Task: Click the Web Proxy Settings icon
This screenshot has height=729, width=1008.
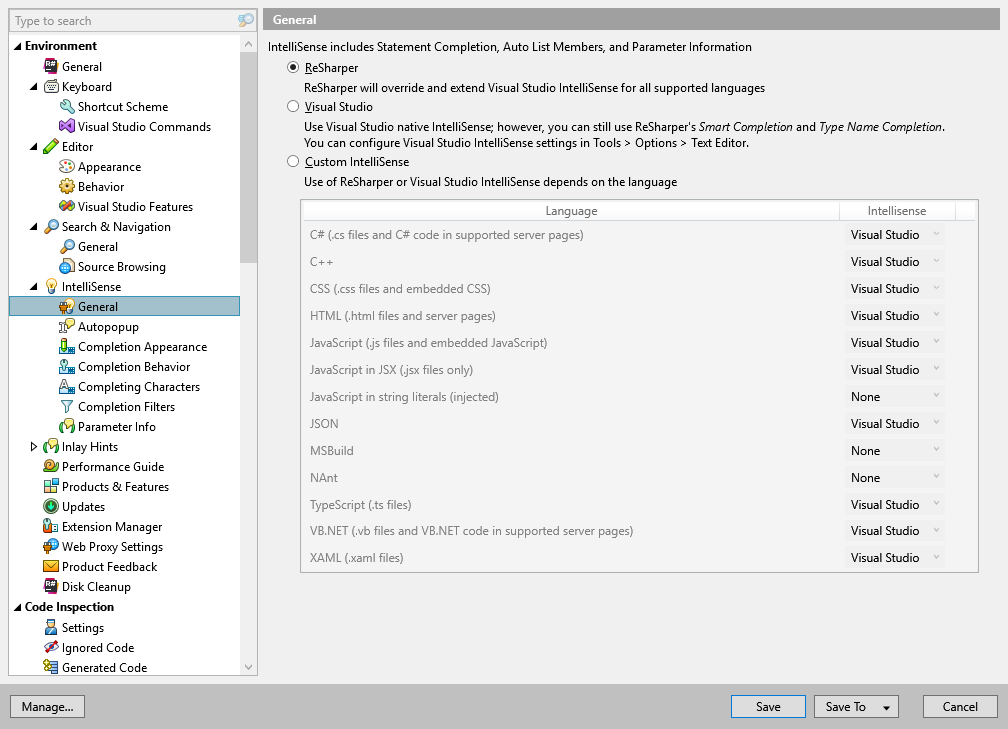Action: (x=51, y=547)
